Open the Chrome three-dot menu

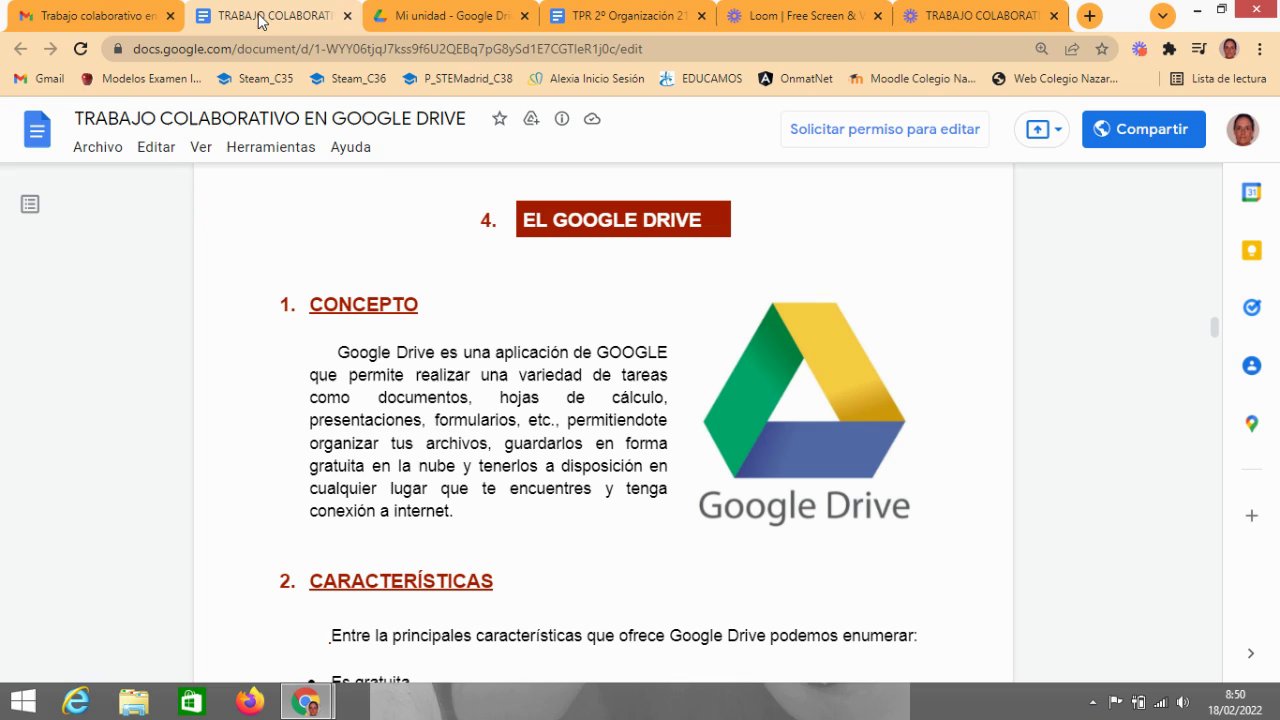click(x=1259, y=48)
